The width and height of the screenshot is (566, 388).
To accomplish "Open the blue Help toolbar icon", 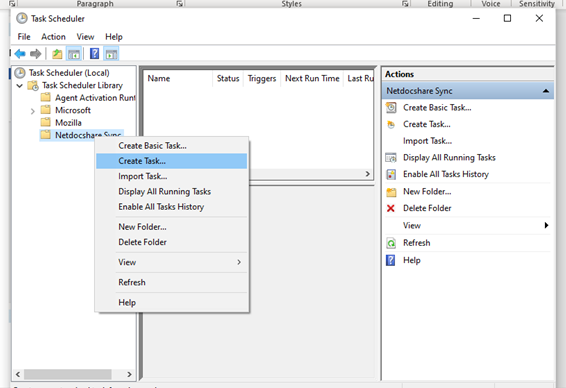I will point(94,54).
